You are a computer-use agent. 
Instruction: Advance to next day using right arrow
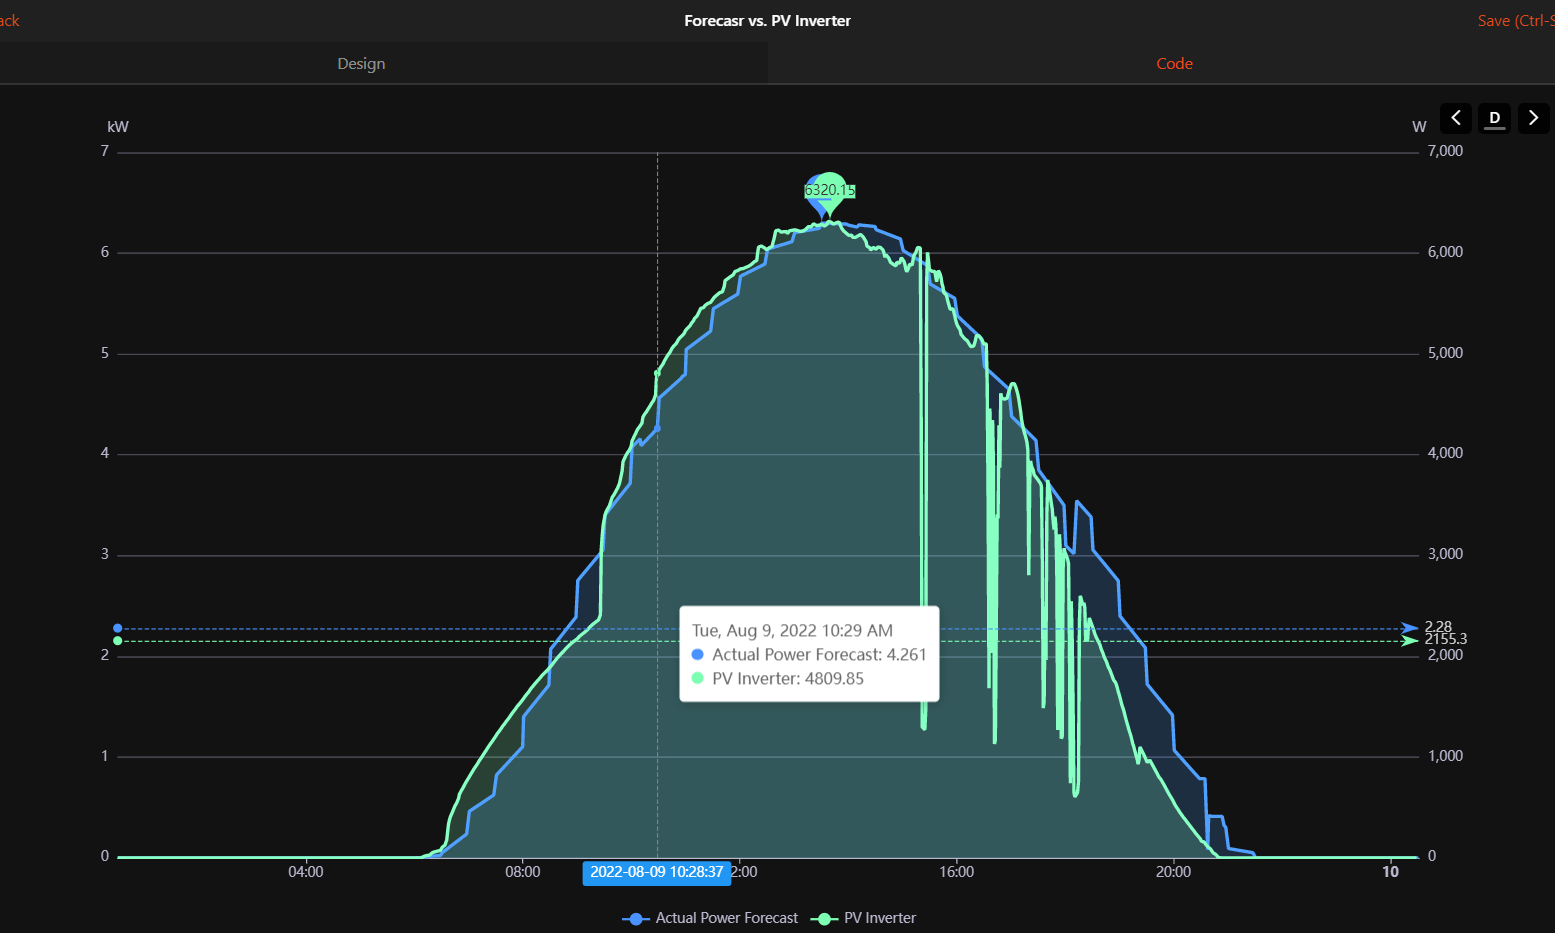tap(1533, 118)
